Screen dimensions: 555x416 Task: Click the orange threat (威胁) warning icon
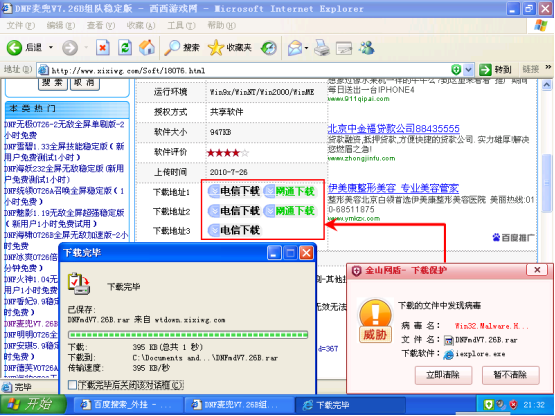click(x=375, y=321)
